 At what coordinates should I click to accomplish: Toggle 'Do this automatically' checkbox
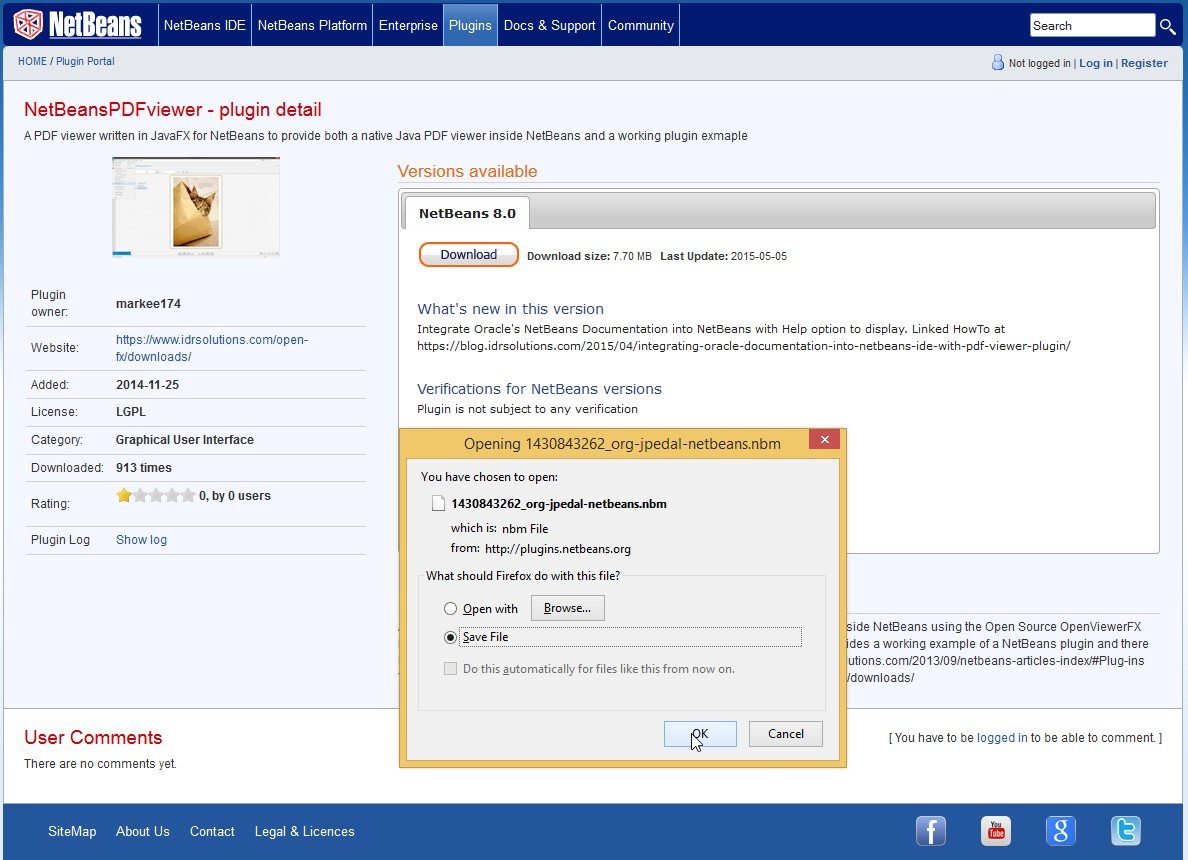451,669
